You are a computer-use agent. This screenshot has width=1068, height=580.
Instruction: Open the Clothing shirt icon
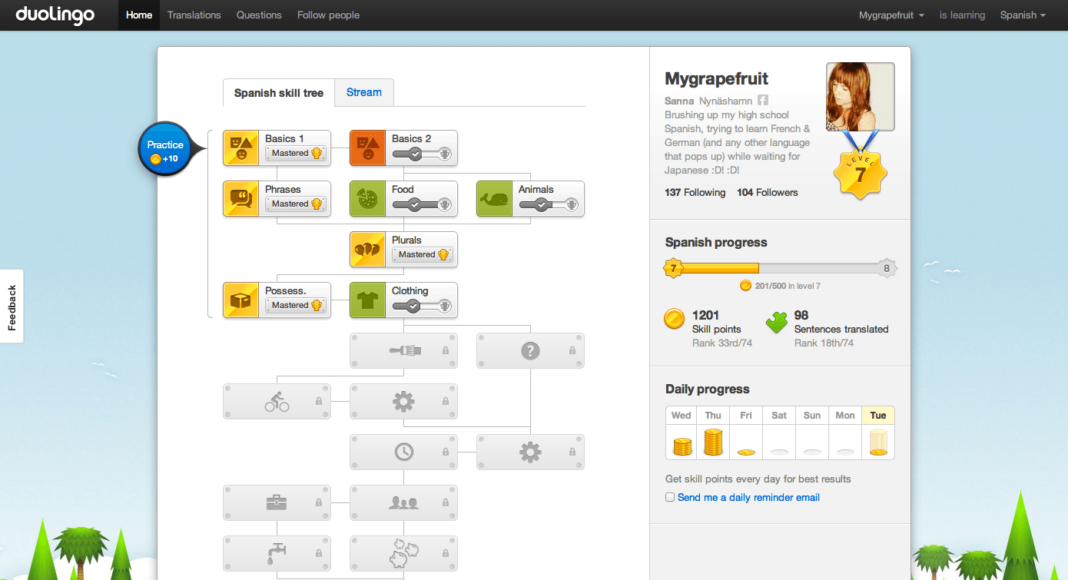(368, 300)
